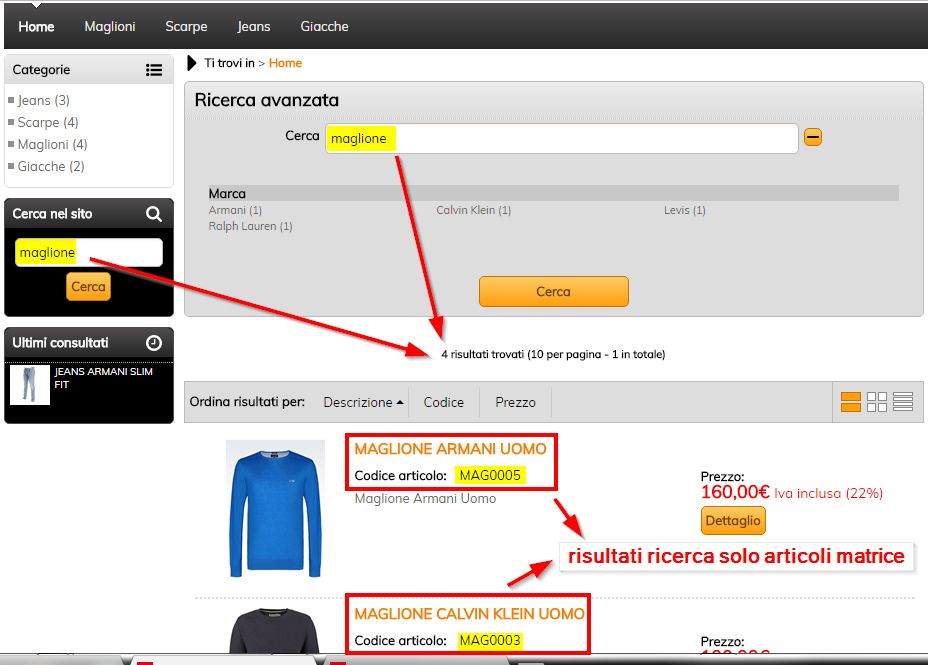Filter by brand Ralph Lauren (1)

tap(250, 226)
